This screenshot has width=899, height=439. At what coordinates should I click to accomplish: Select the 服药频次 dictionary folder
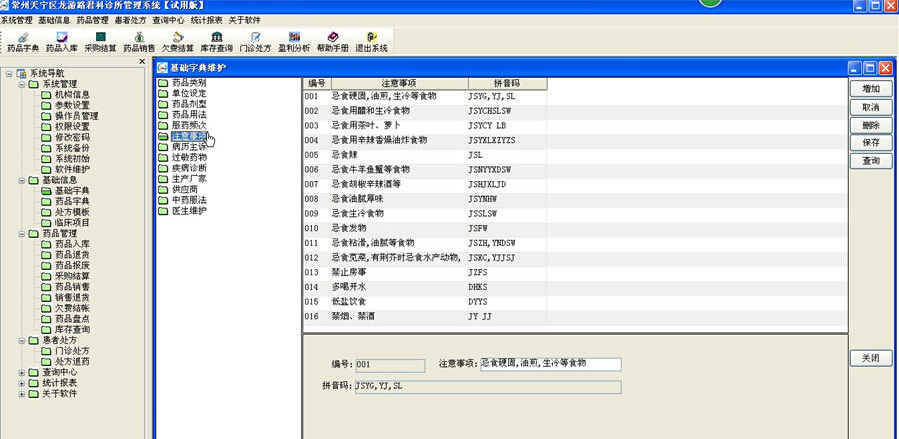click(x=183, y=125)
